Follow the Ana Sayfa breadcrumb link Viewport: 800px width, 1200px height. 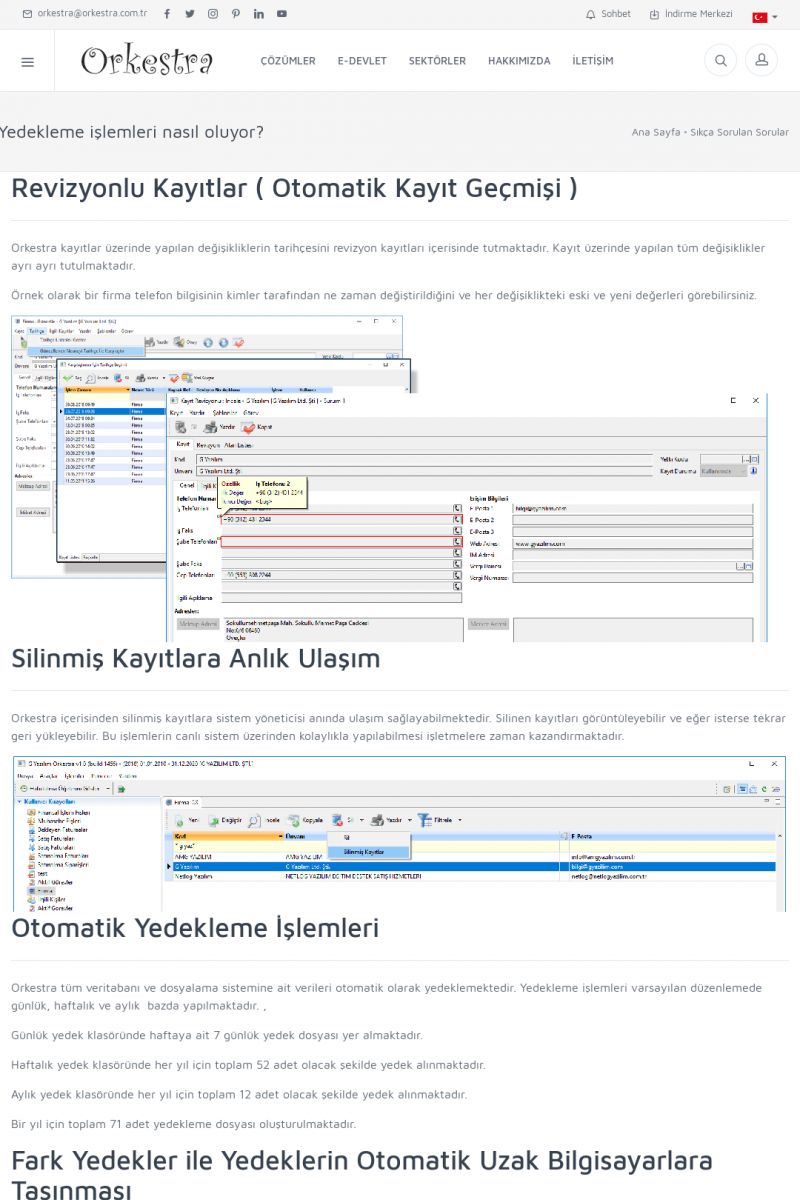pyautogui.click(x=656, y=132)
